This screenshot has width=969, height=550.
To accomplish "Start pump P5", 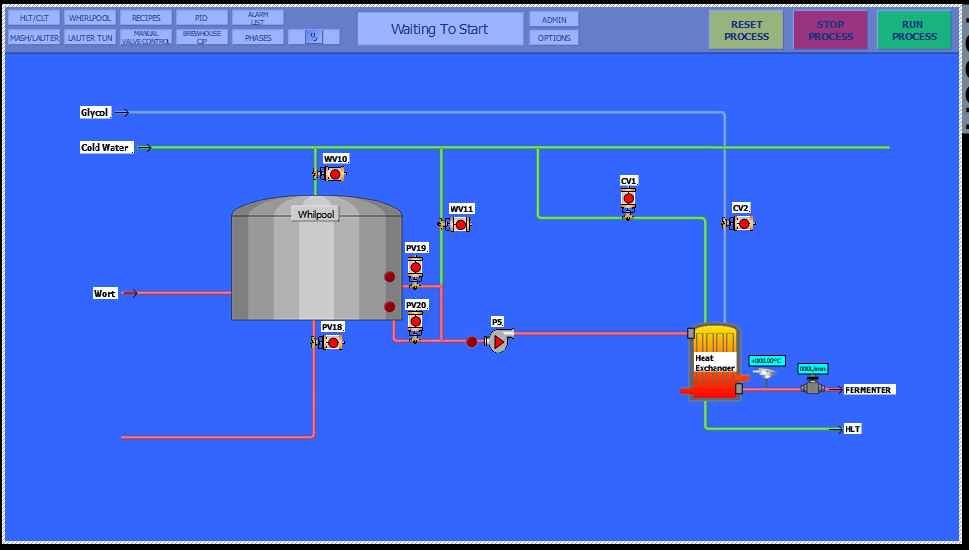I will pos(499,341).
